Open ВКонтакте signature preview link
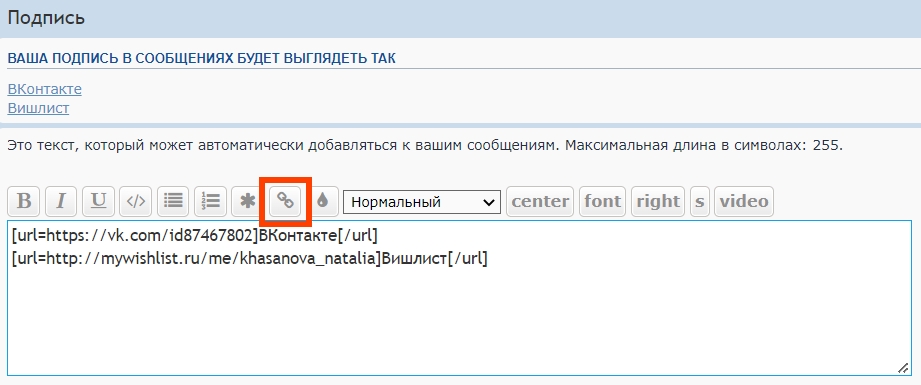This screenshot has width=921, height=385. pos(45,89)
